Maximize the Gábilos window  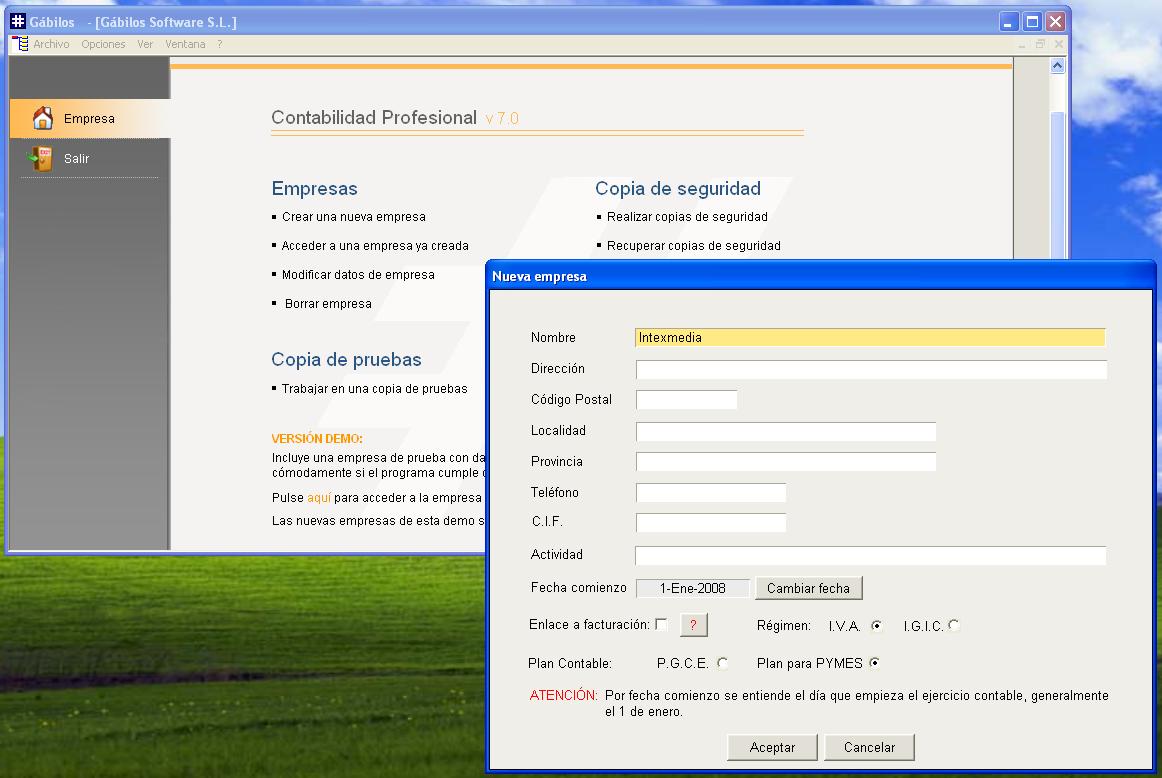(x=1032, y=22)
